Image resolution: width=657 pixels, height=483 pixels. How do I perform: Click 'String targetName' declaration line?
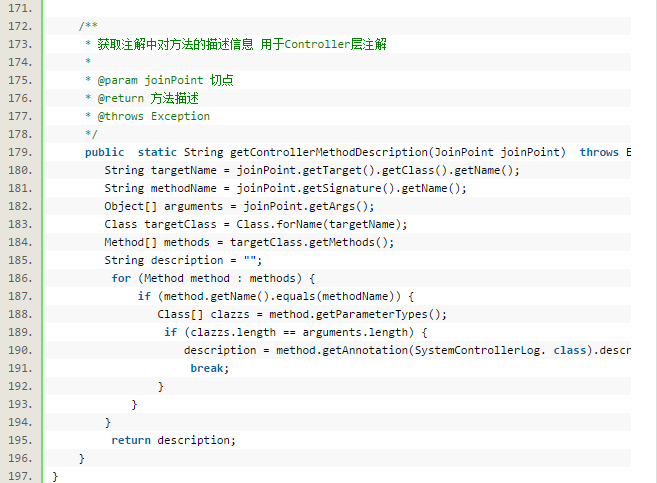[x=312, y=170]
